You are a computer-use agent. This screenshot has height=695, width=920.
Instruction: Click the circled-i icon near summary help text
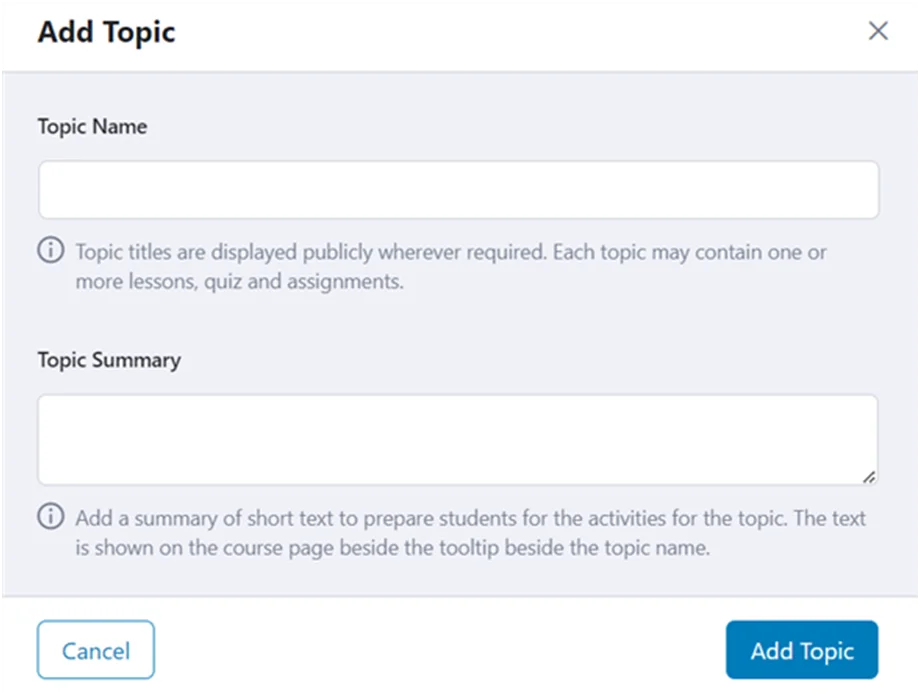point(50,517)
